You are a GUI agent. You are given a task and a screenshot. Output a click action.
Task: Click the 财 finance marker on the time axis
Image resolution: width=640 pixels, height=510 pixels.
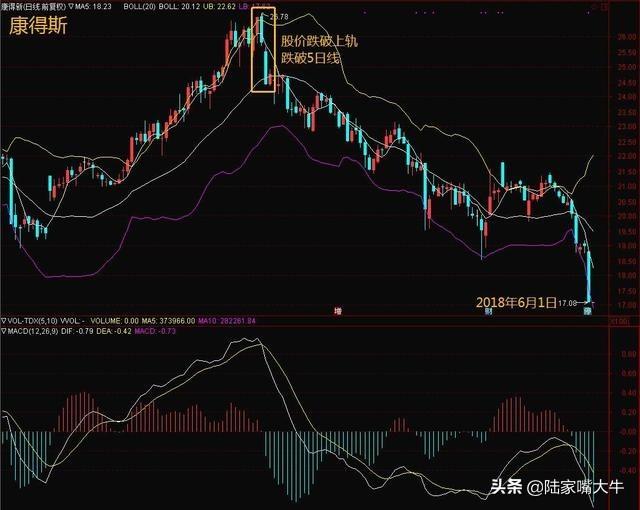click(488, 312)
